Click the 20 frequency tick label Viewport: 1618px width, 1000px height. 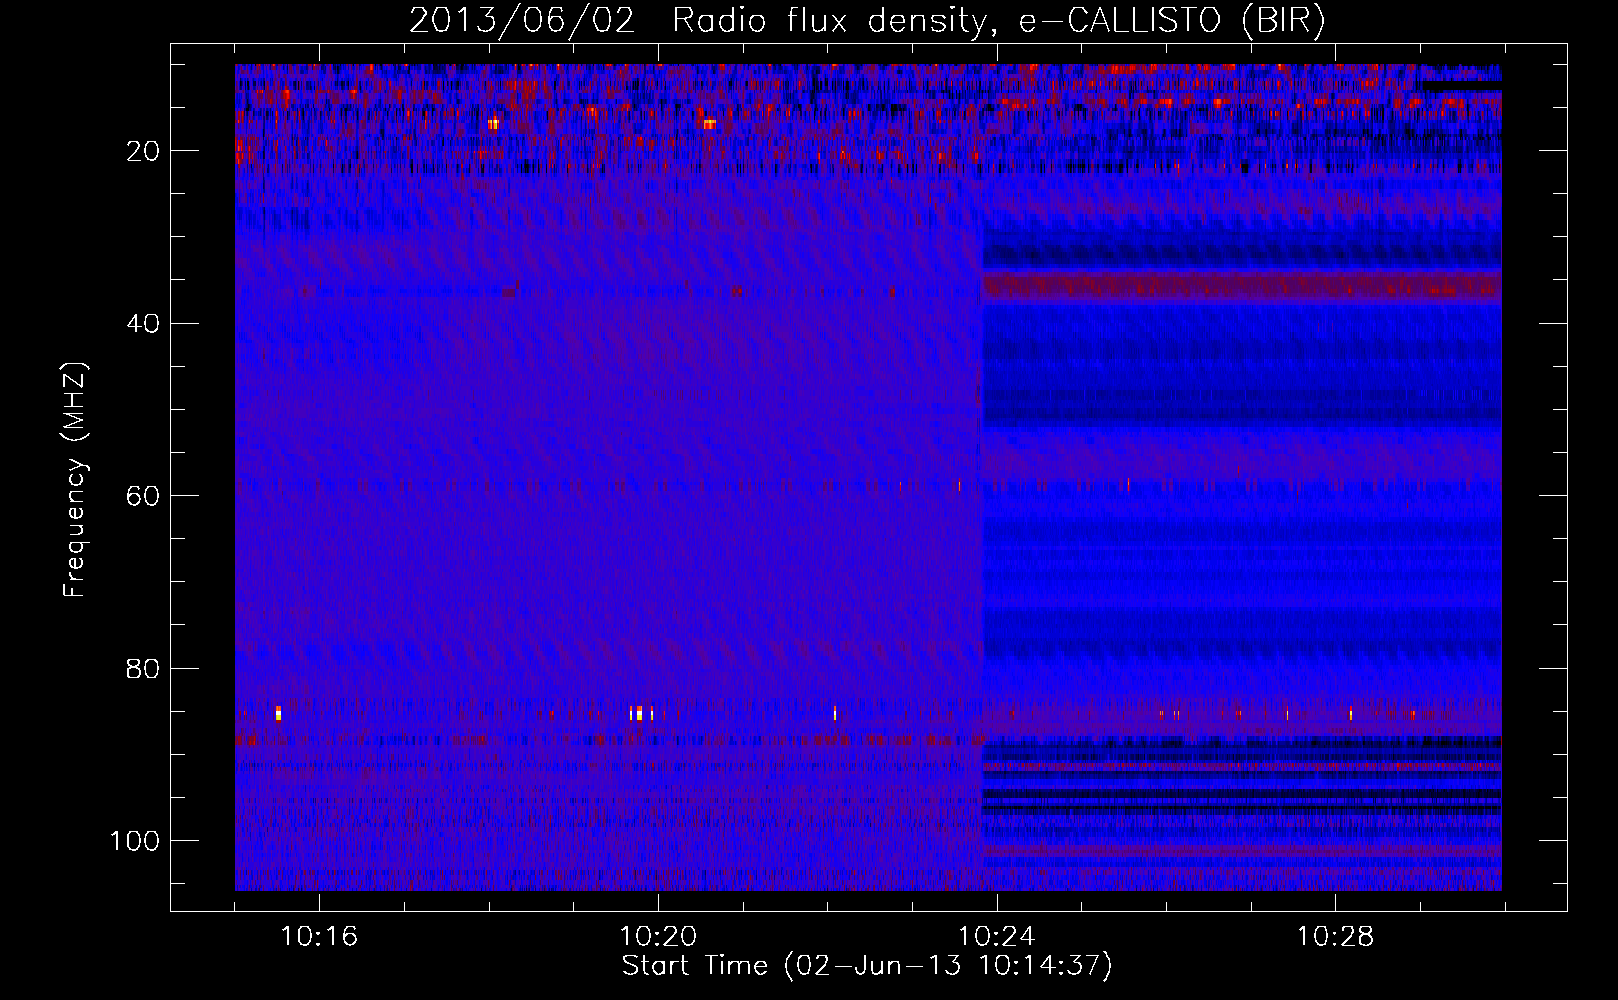143,151
